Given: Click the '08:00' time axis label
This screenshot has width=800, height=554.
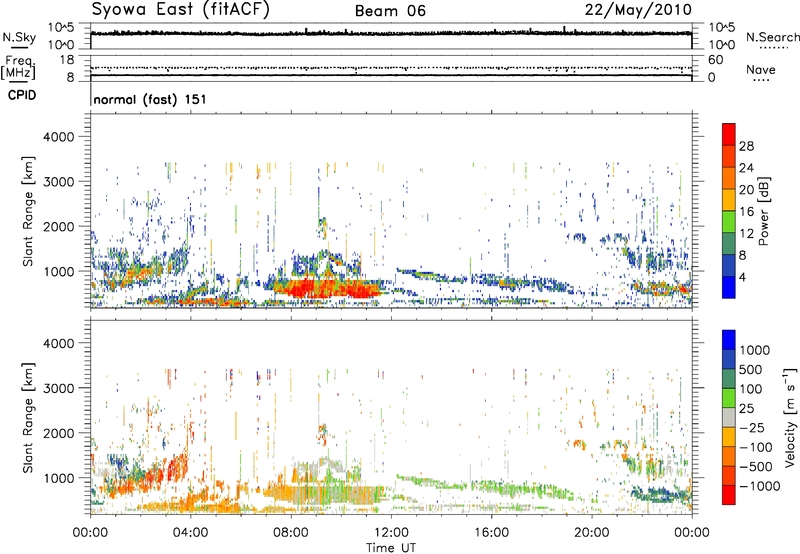Looking at the screenshot, I should pos(291,533).
